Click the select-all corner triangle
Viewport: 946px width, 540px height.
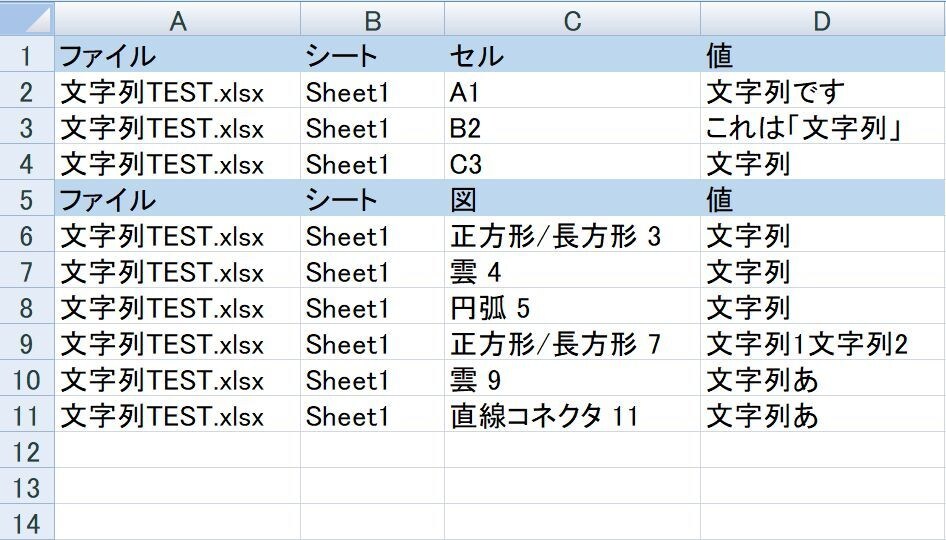27,19
